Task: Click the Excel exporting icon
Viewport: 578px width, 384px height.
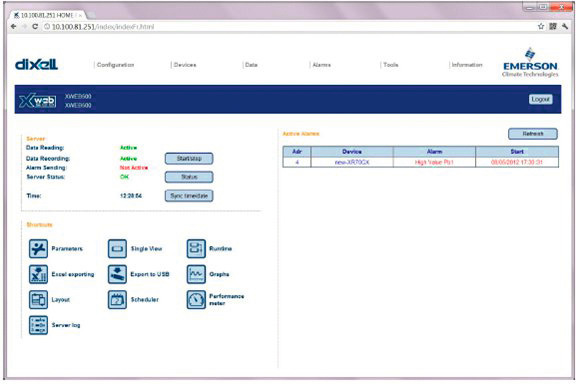Action: [x=38, y=274]
